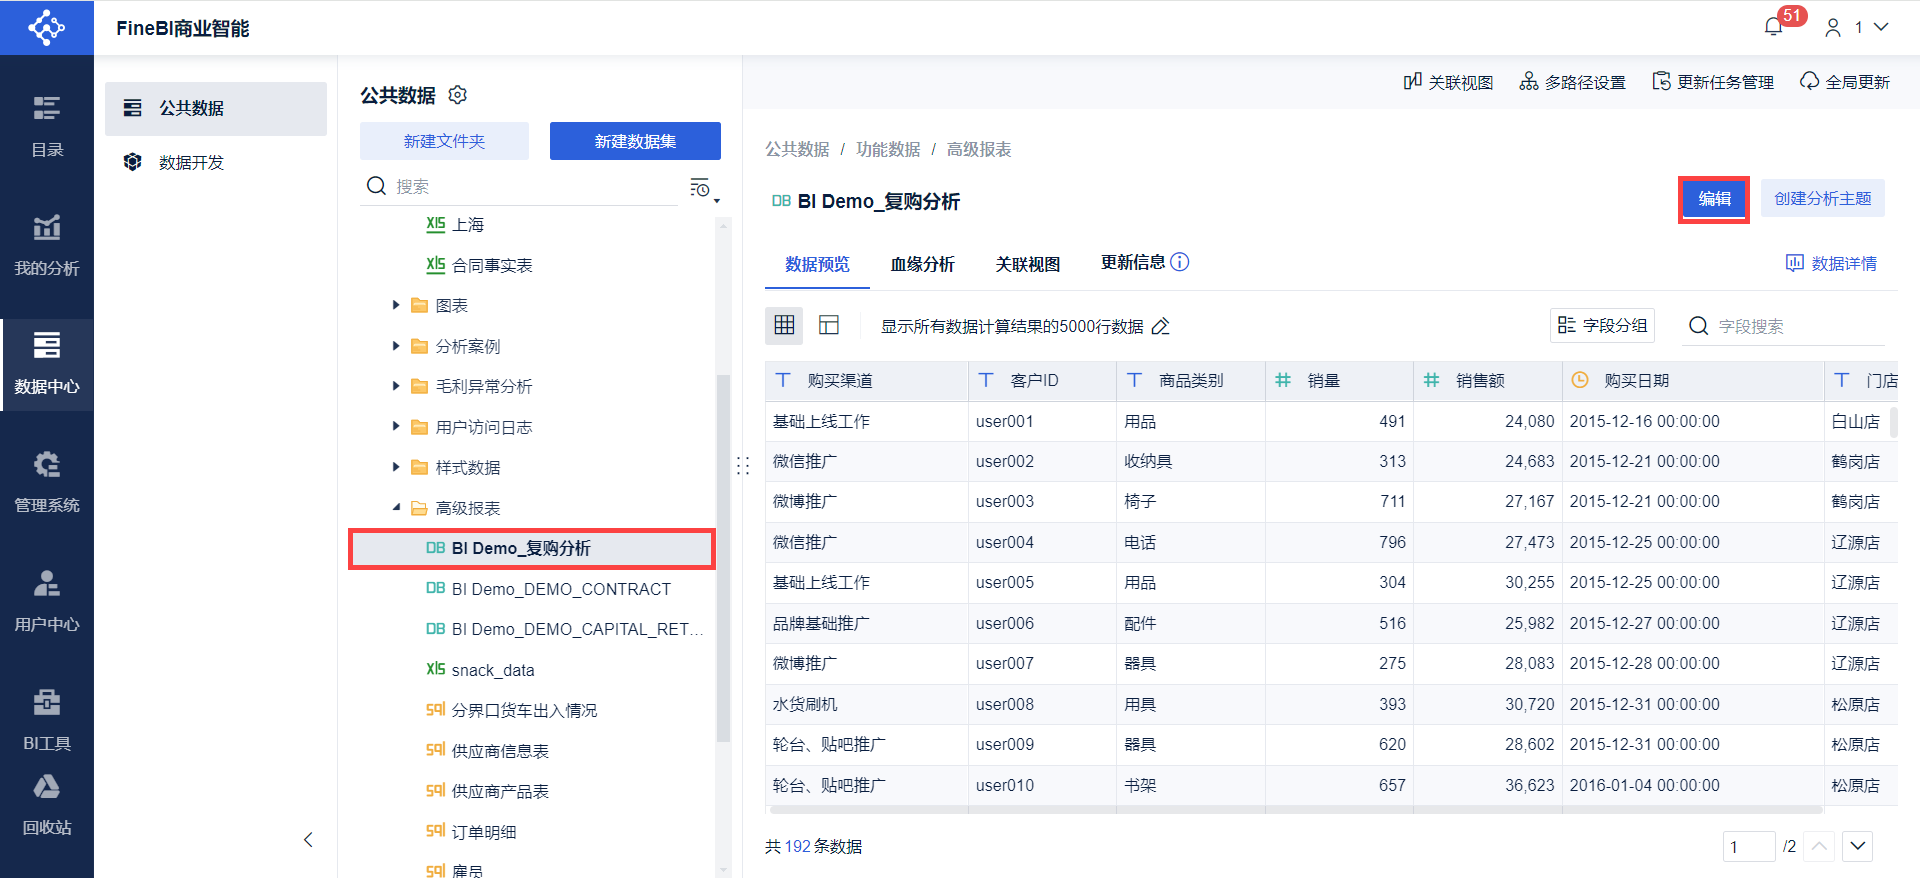This screenshot has height=878, width=1920.
Task: Click the 编辑 button
Action: [x=1714, y=199]
